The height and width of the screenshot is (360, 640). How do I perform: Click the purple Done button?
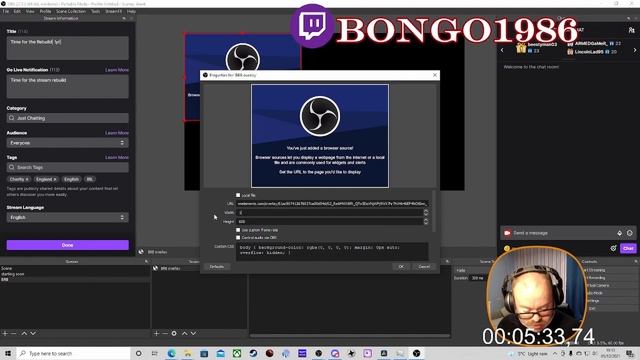[67, 245]
